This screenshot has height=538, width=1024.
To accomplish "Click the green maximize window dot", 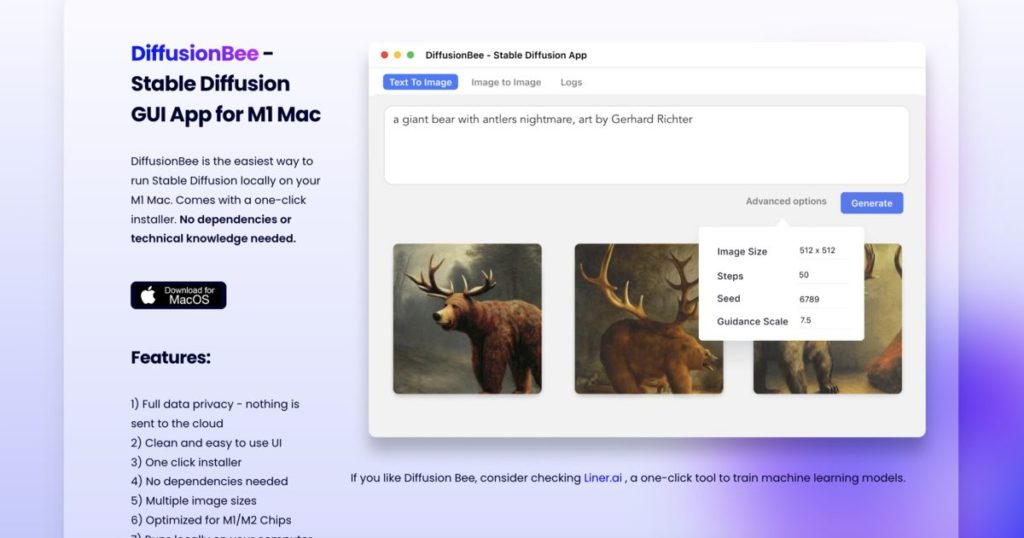I will 410,55.
